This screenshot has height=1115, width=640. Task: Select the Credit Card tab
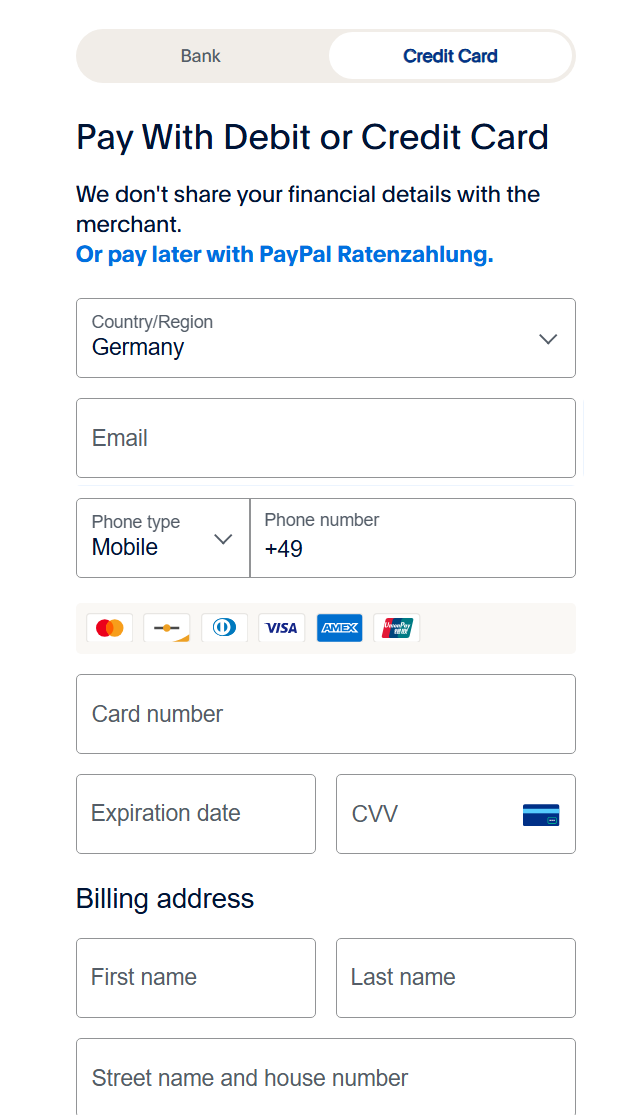pos(450,56)
